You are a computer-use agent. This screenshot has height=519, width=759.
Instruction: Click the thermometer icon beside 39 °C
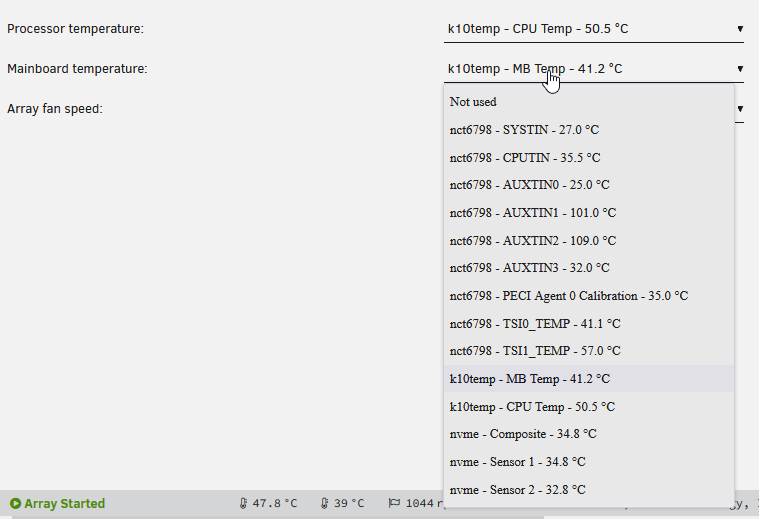324,504
